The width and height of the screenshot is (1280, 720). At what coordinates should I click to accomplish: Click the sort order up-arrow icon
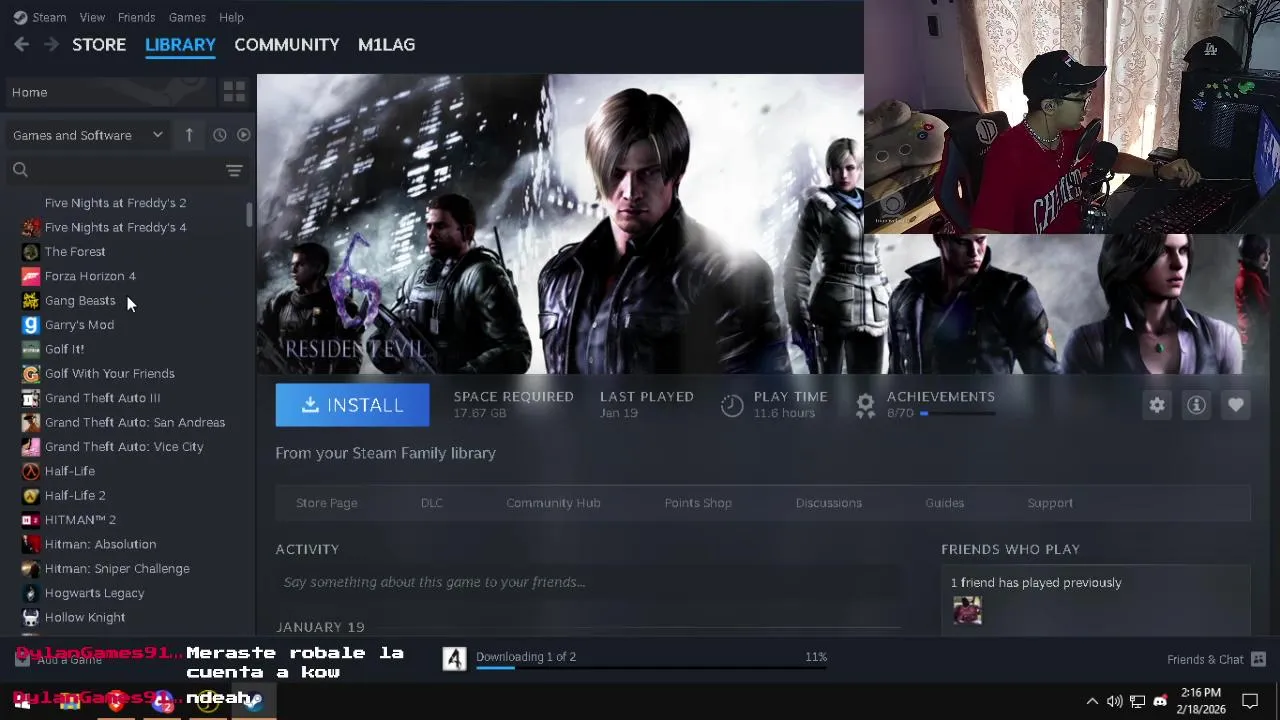[189, 135]
